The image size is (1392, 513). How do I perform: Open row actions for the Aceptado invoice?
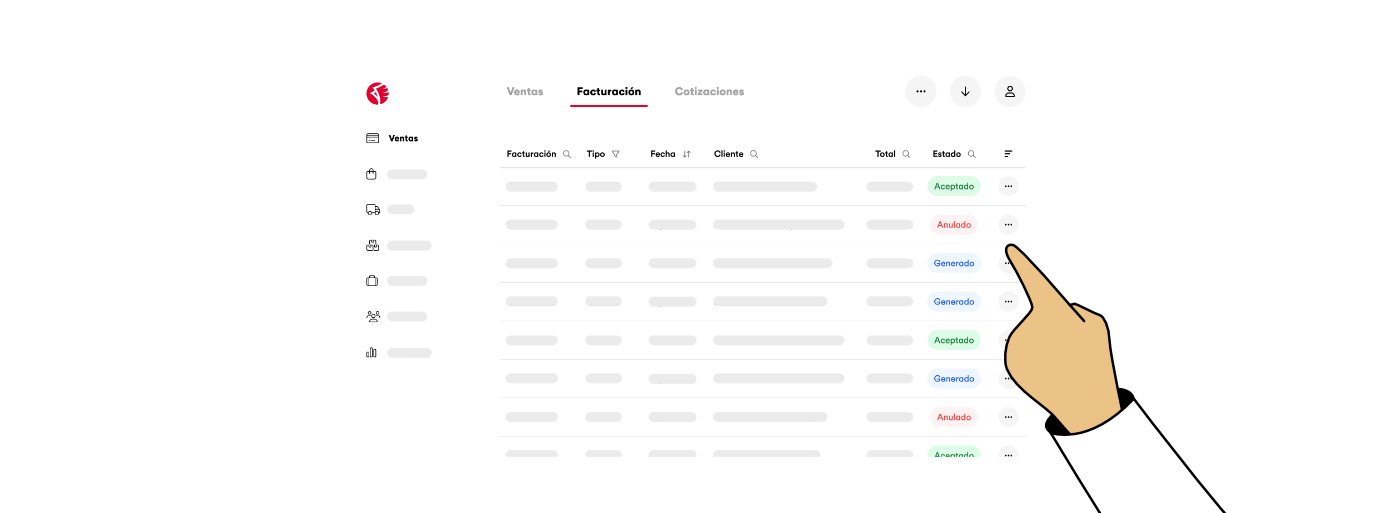pyautogui.click(x=1008, y=186)
